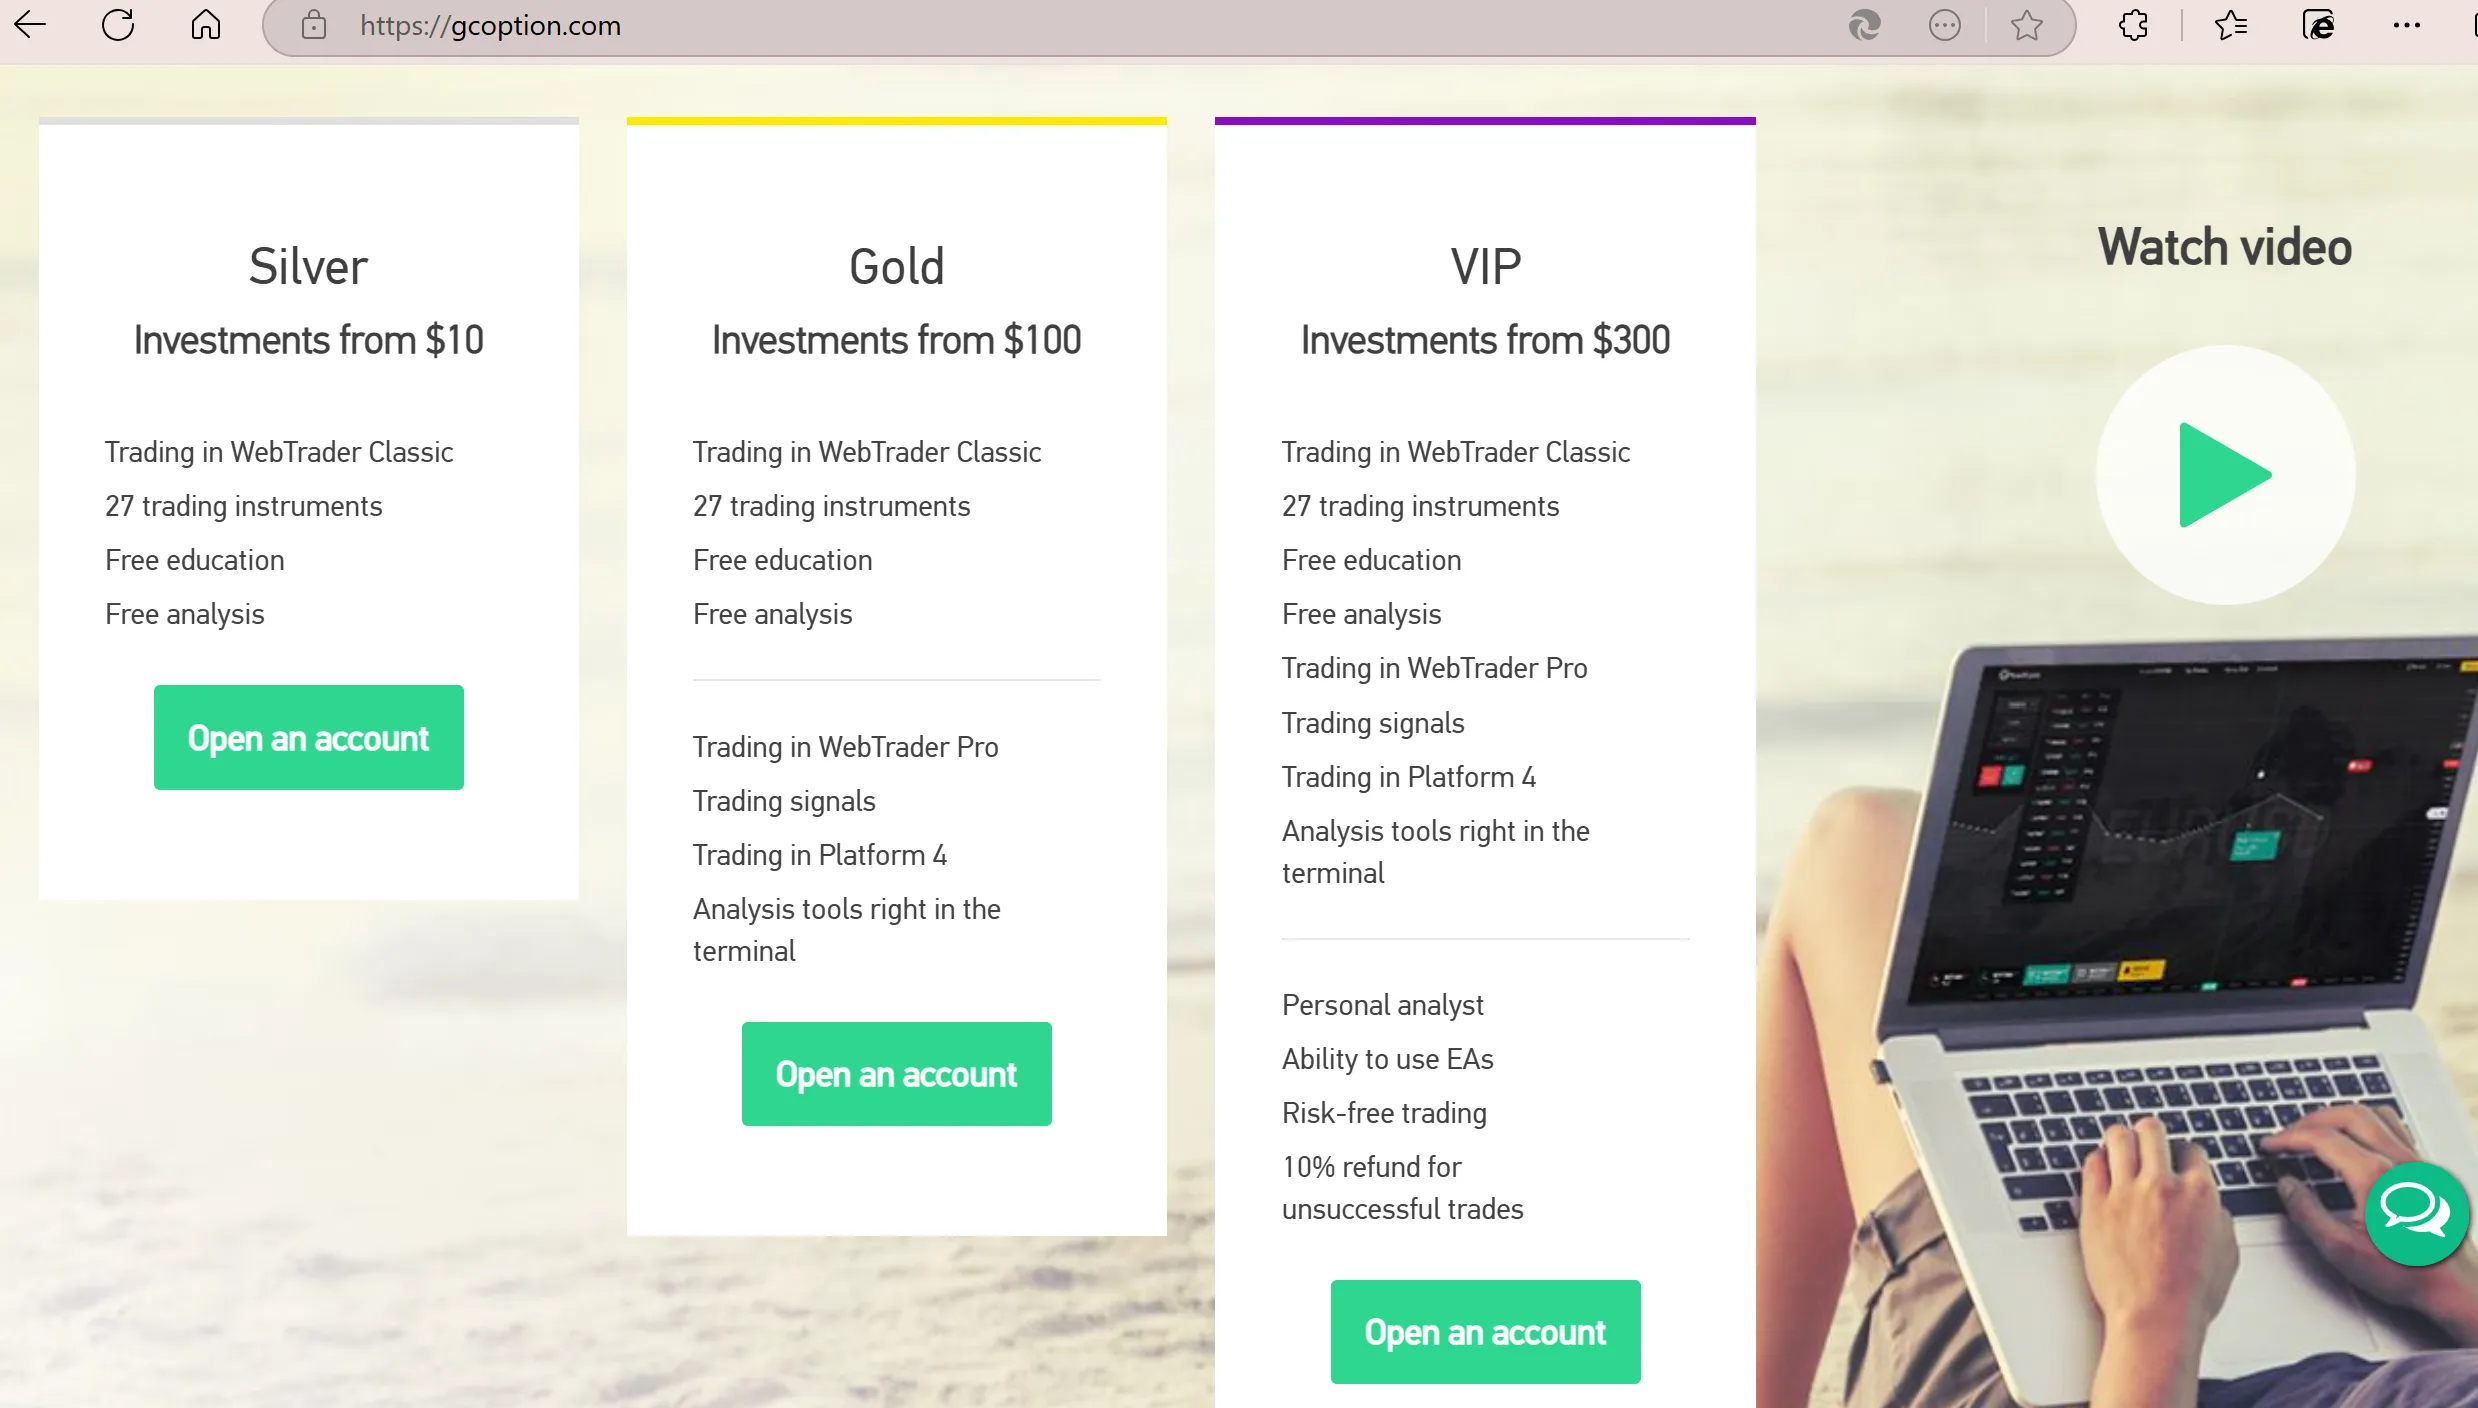The image size is (2478, 1408).
Task: Open an account for VIP plan
Action: pos(1485,1332)
